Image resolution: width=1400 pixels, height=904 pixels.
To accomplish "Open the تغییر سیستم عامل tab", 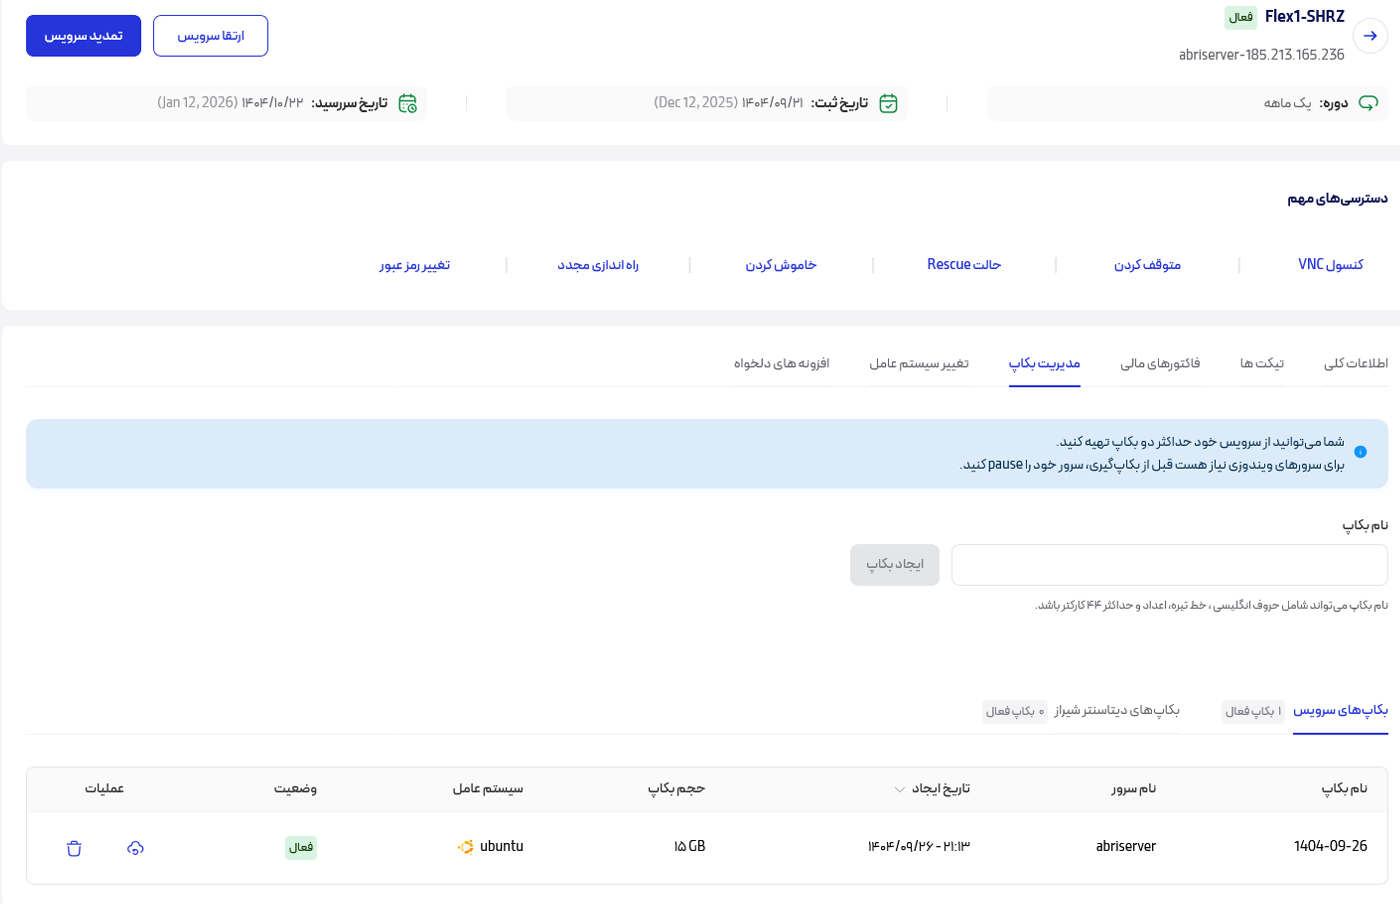I will coord(918,363).
